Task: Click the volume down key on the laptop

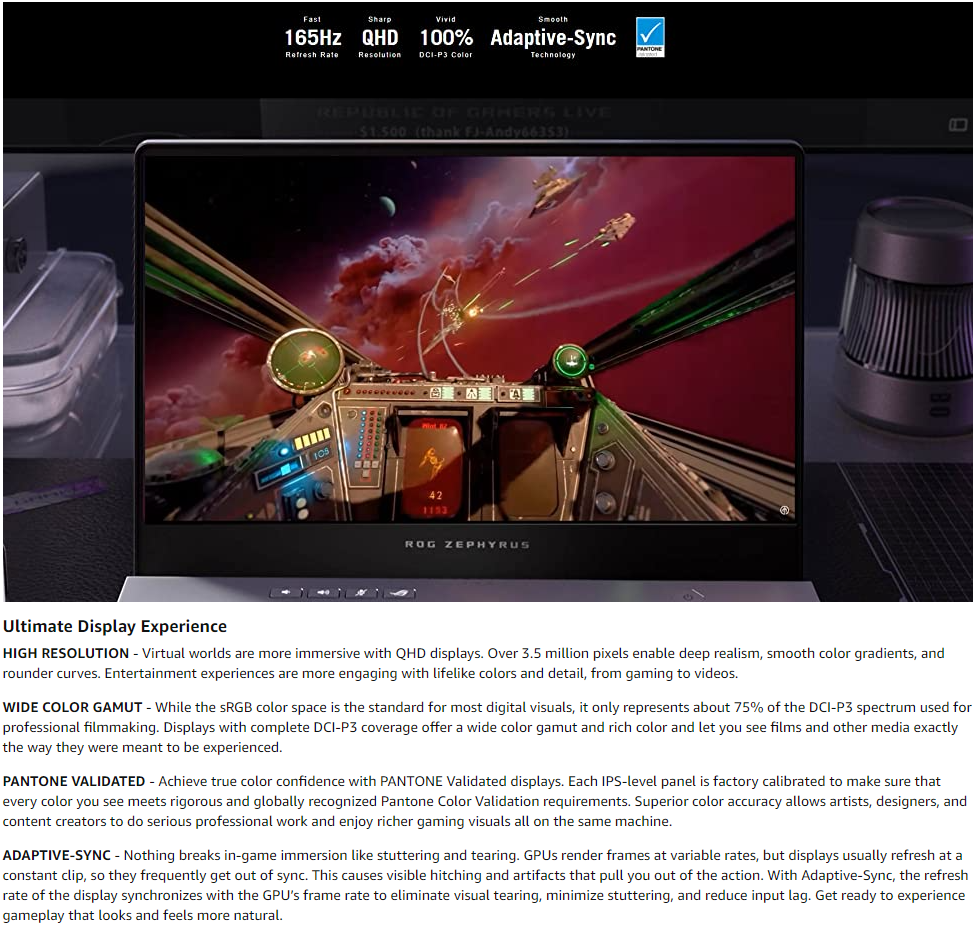Action: [286, 592]
